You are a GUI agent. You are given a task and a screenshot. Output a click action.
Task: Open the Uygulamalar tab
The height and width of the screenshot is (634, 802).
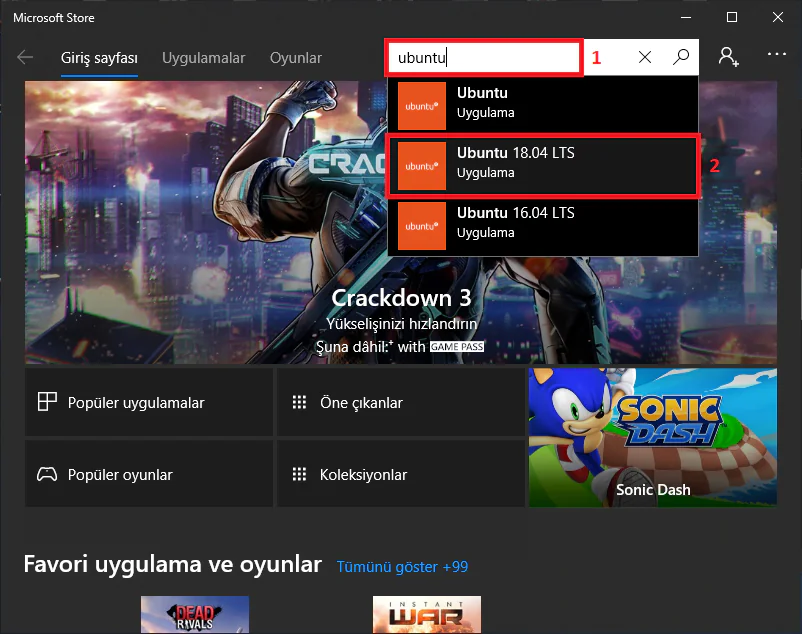204,58
